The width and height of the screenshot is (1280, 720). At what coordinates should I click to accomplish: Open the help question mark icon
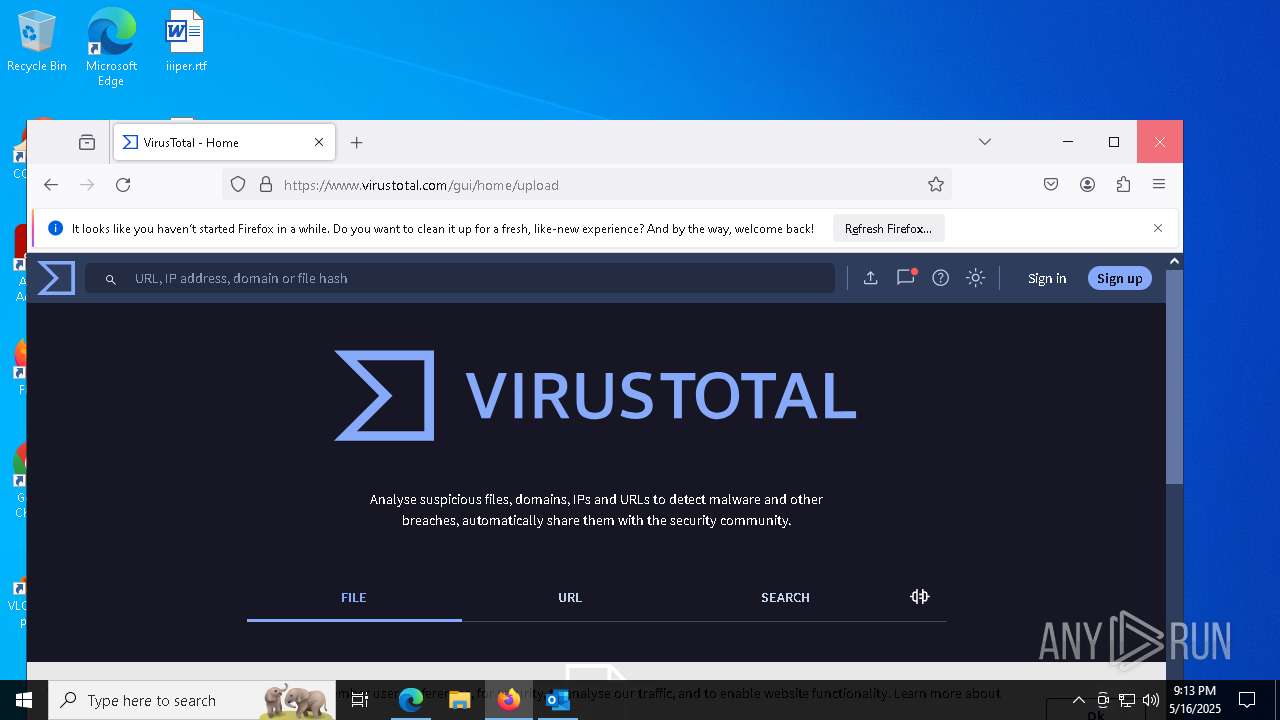[x=940, y=278]
